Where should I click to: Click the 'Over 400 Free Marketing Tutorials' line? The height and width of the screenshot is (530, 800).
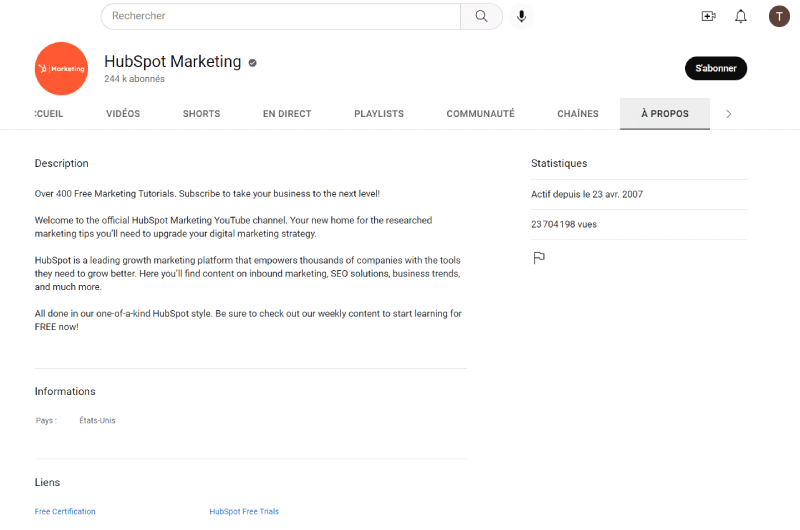coord(207,194)
